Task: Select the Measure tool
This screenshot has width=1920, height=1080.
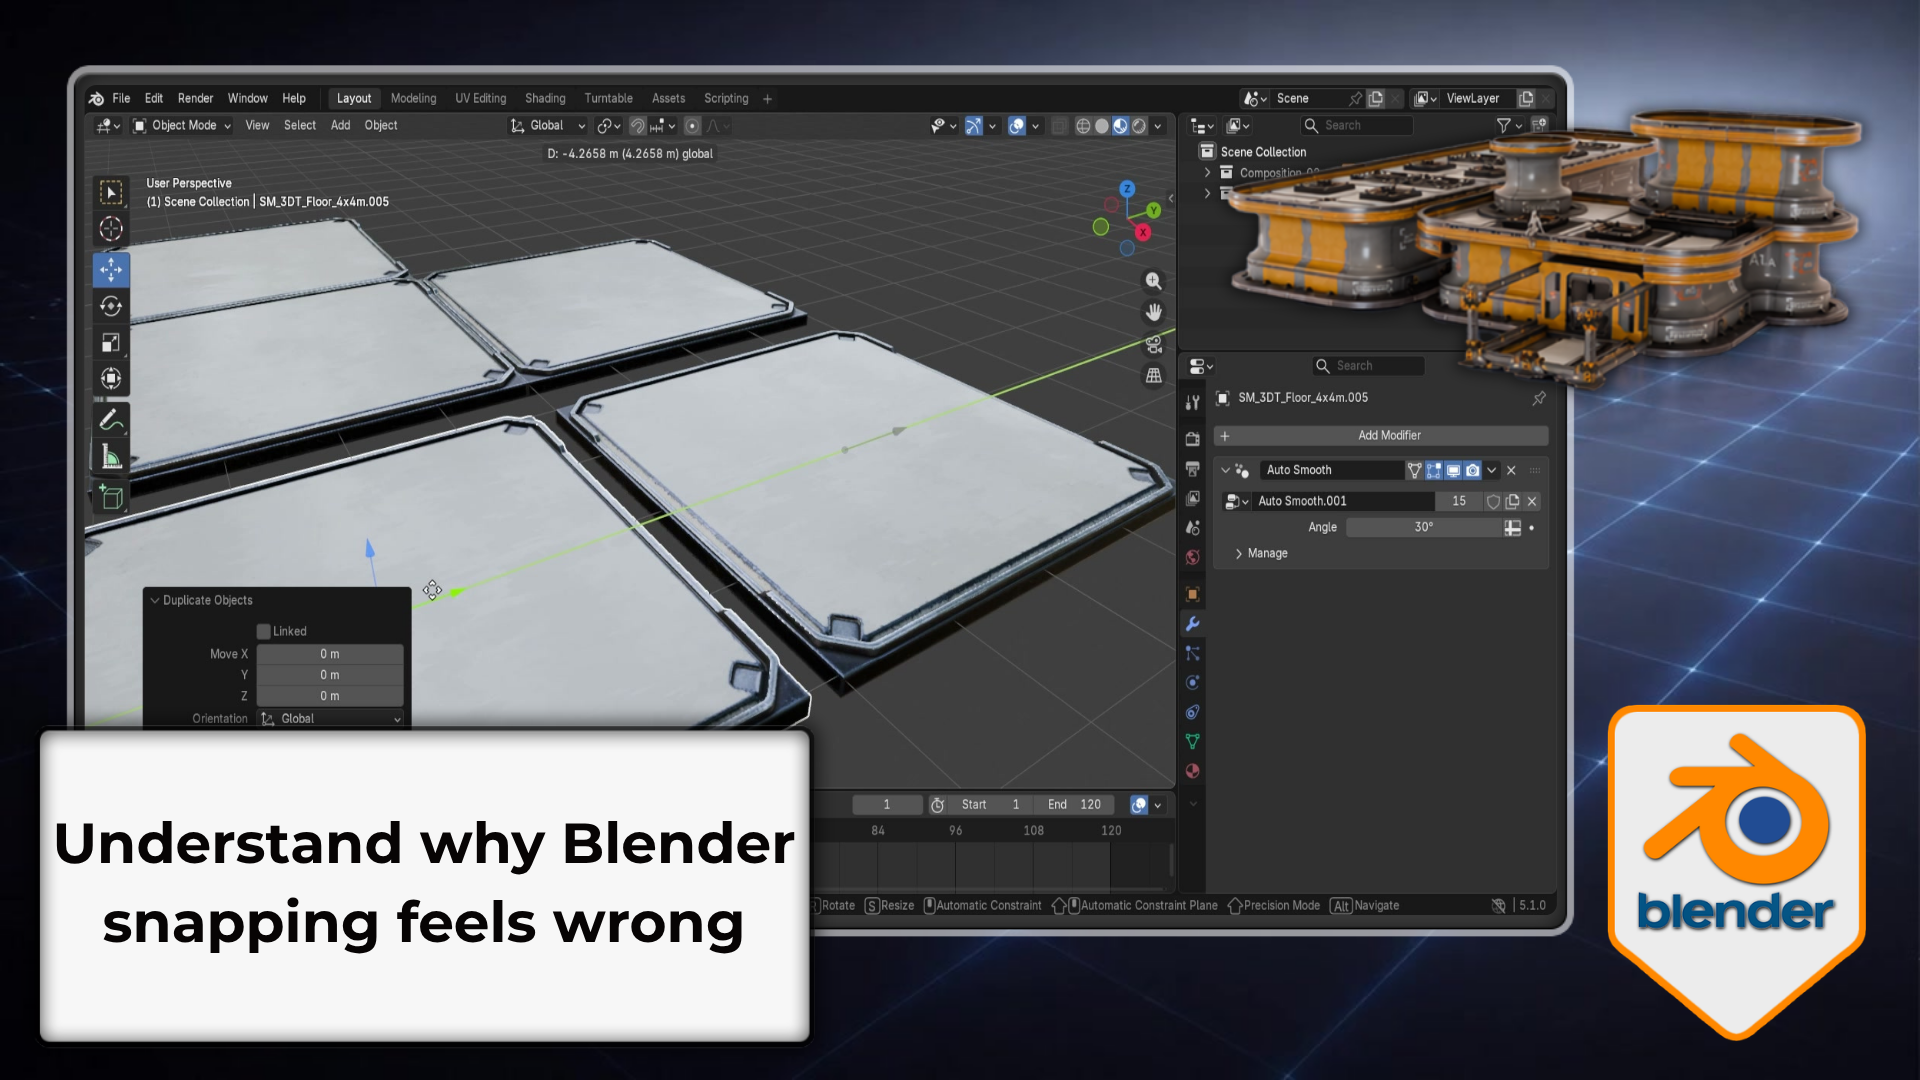Action: [111, 458]
